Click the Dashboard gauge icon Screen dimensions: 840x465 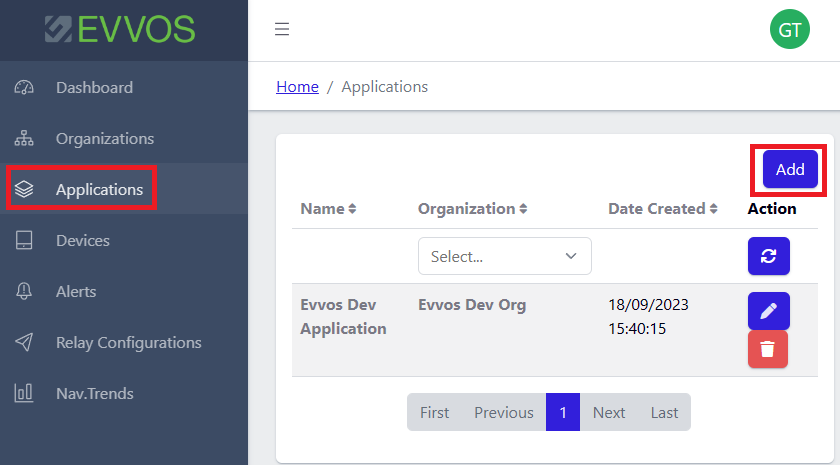(x=24, y=87)
